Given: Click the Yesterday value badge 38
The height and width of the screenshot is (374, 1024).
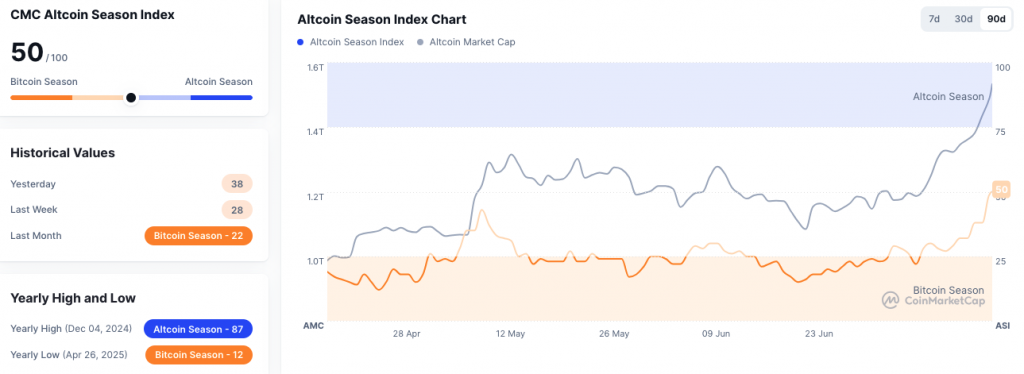Looking at the screenshot, I should coord(237,184).
